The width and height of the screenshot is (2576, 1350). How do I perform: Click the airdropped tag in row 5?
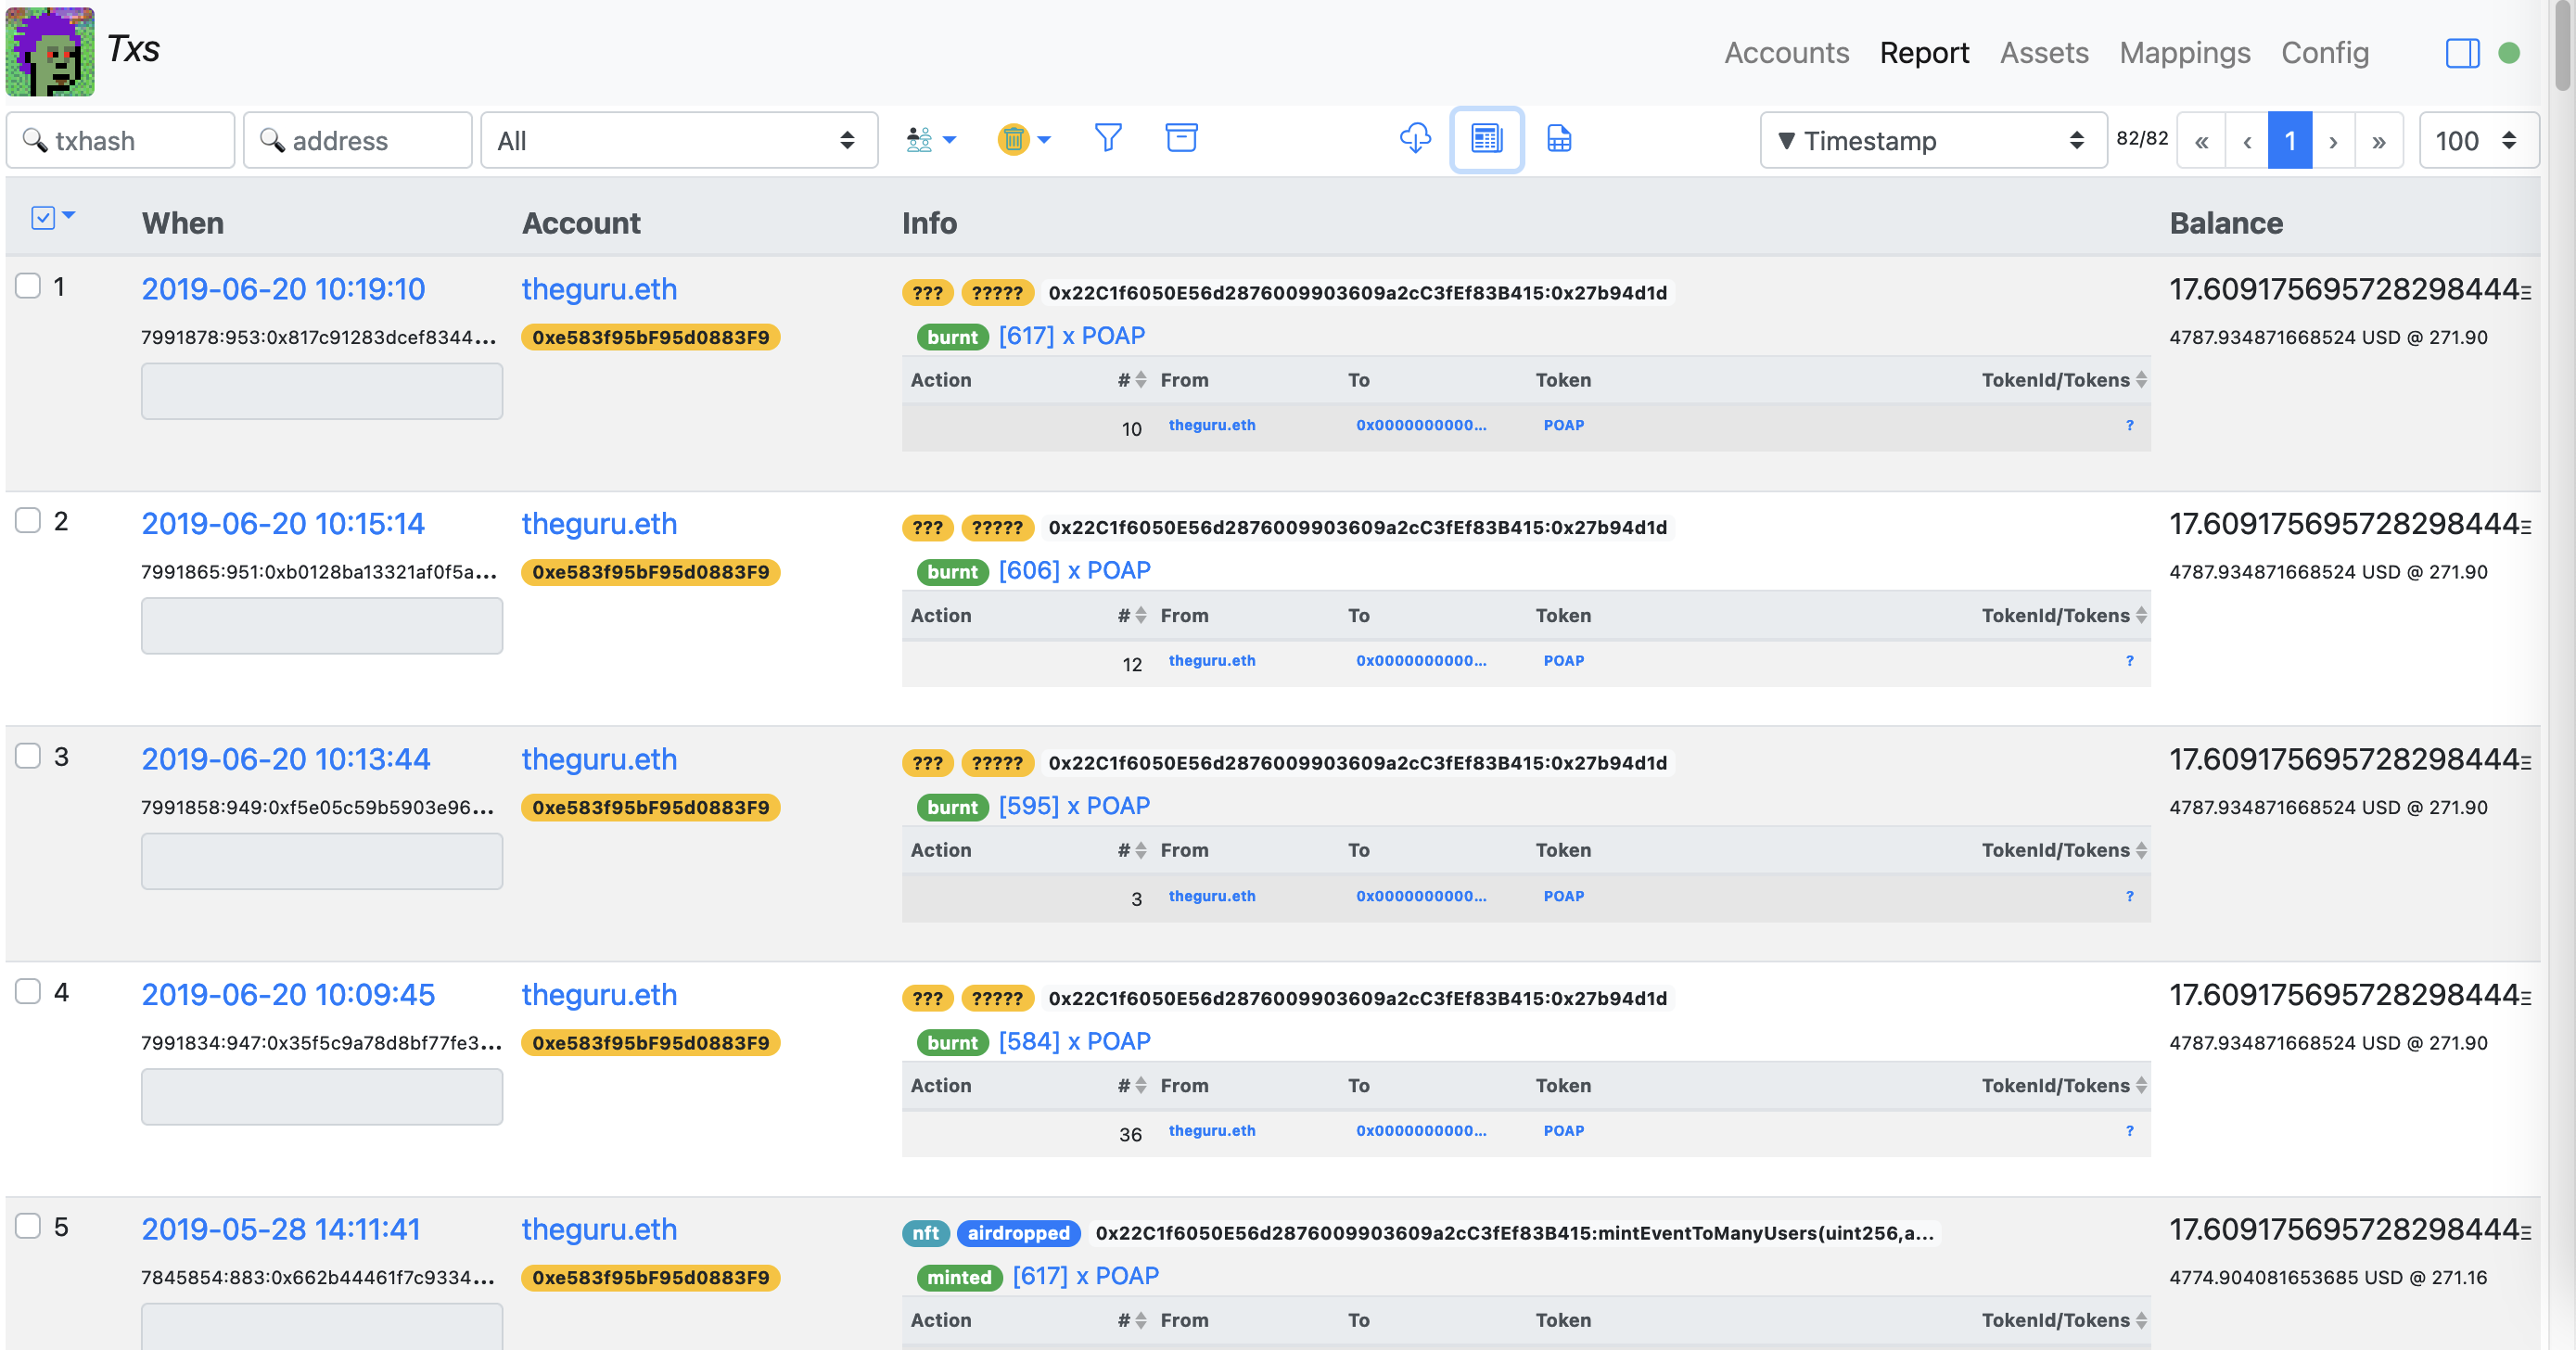[1018, 1233]
